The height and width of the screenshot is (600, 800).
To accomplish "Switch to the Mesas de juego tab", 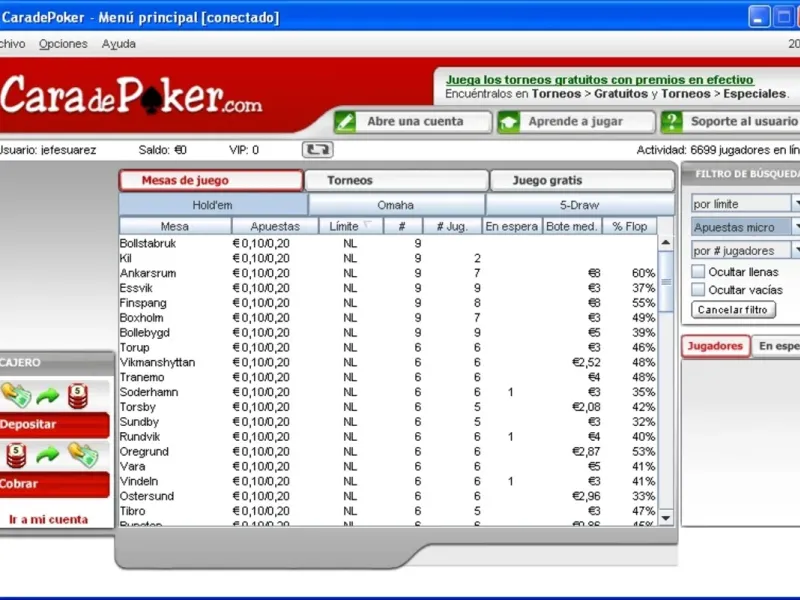I will 211,180.
